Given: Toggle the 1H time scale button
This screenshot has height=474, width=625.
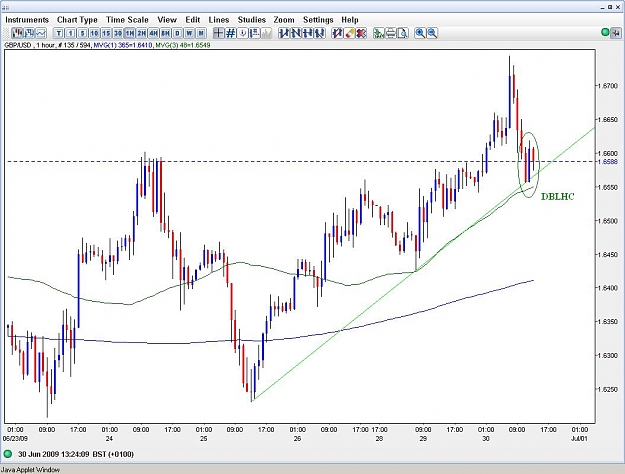Looking at the screenshot, I should [130, 33].
